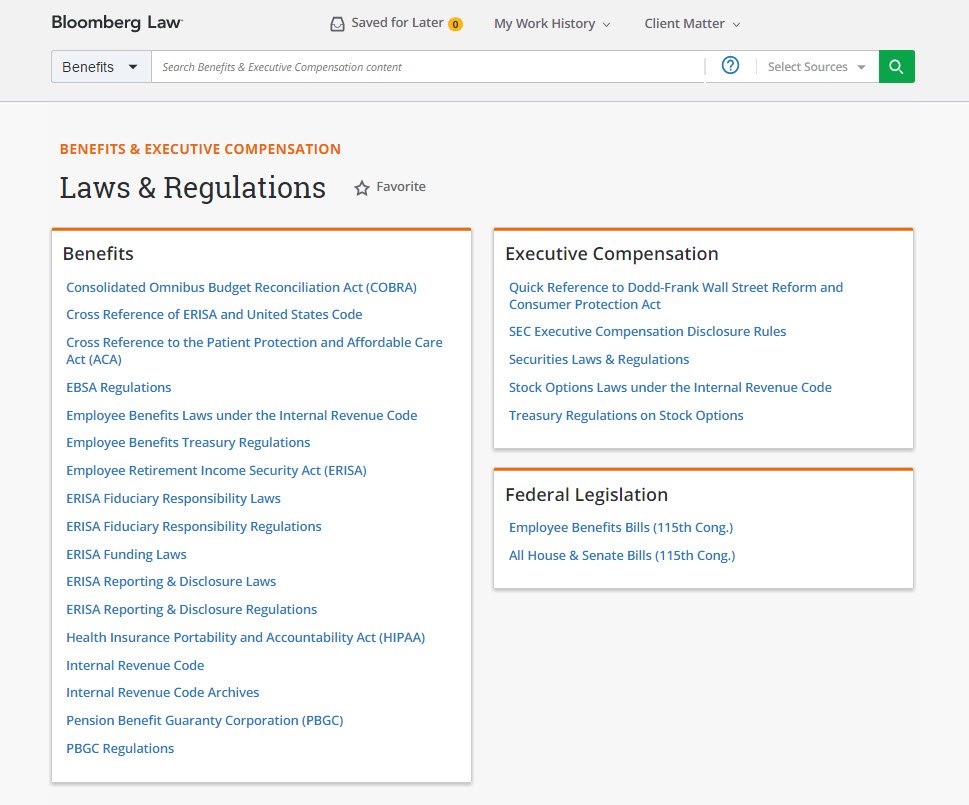Open the Benefits & Executive Compensation breadcrumb

click(200, 149)
